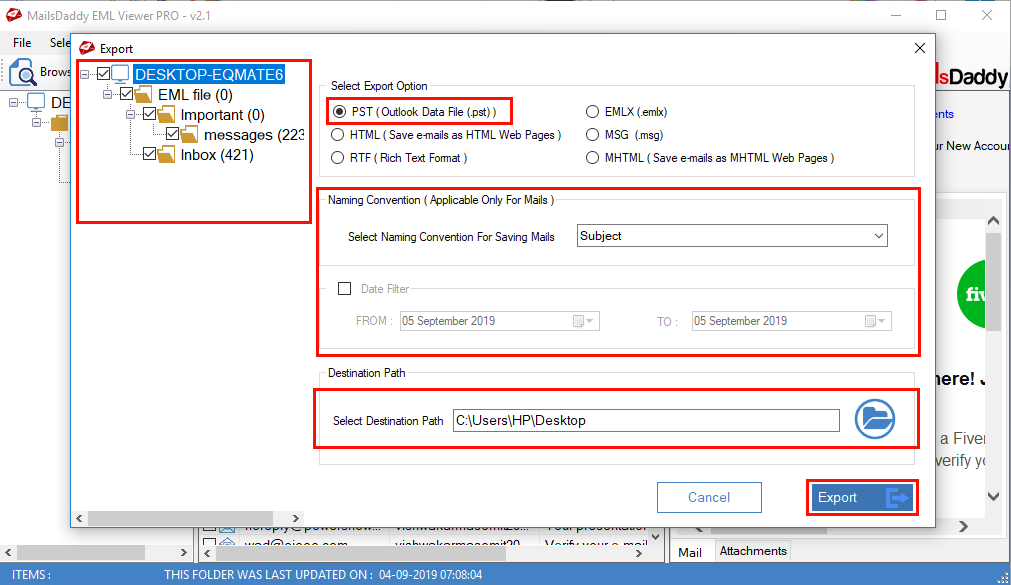Click the EML file folder icon
This screenshot has width=1011, height=585.
tap(143, 95)
